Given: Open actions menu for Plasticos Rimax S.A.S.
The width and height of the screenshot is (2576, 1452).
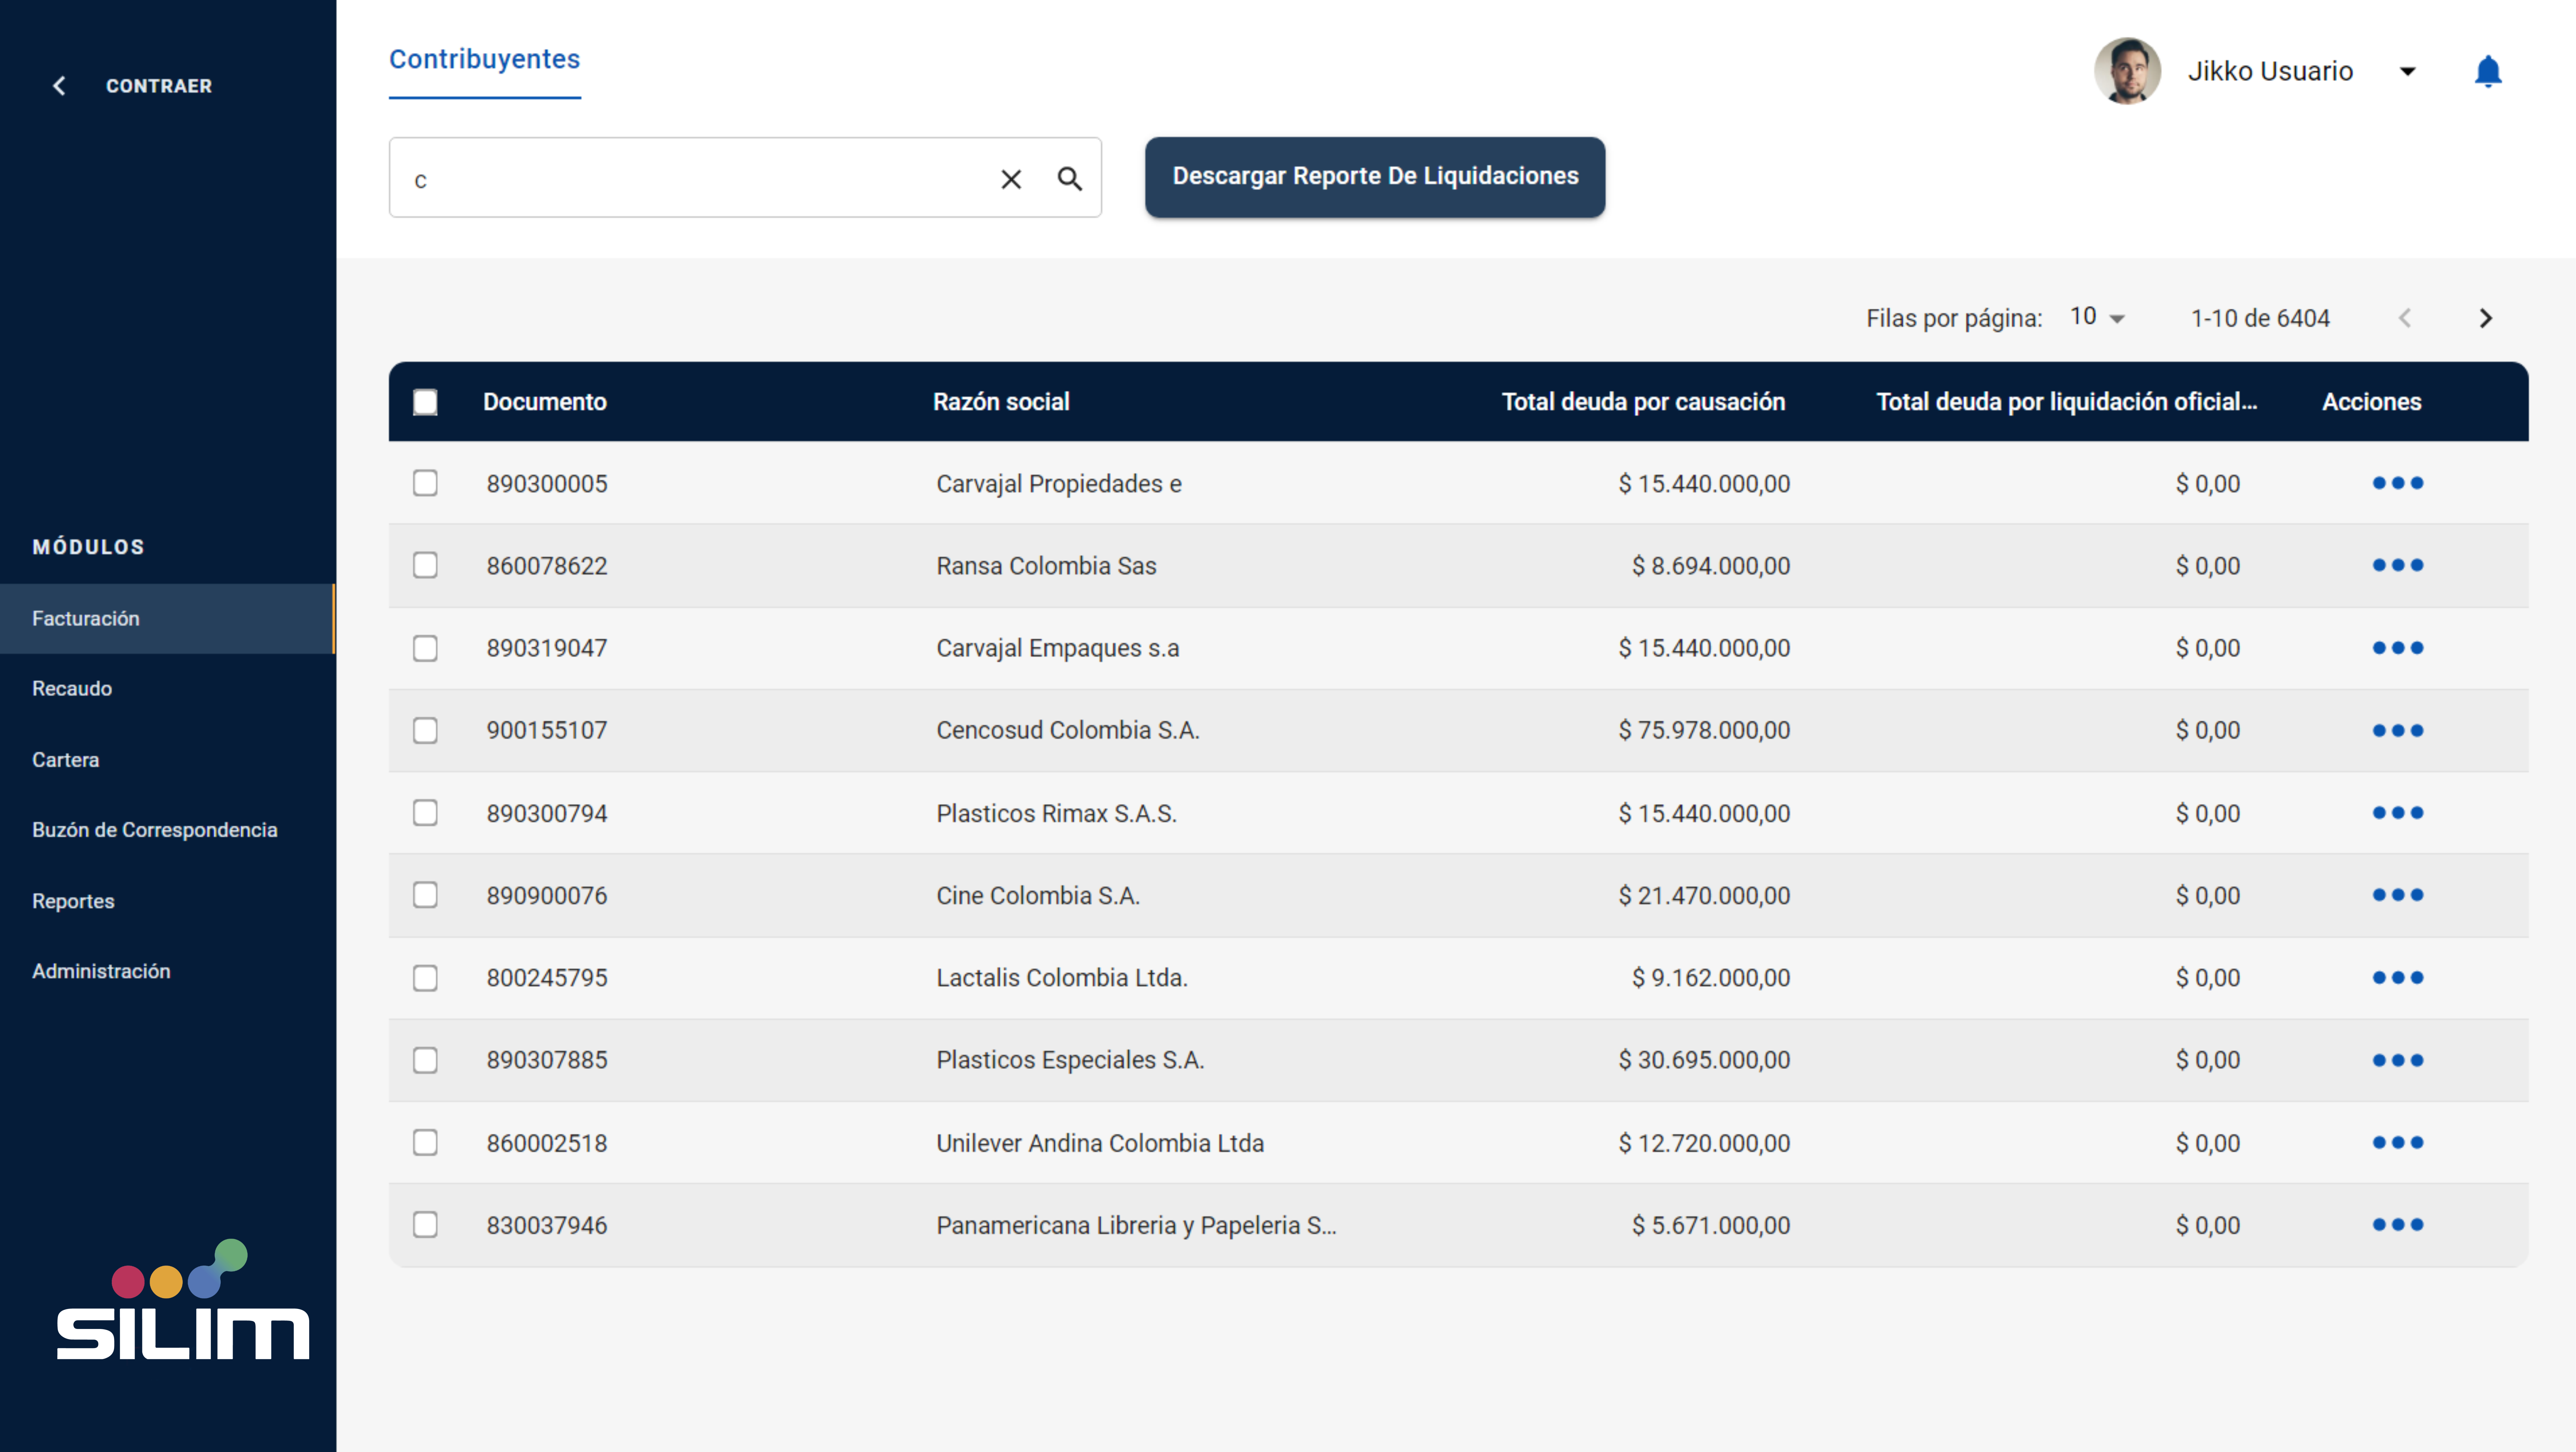Looking at the screenshot, I should pos(2398,813).
